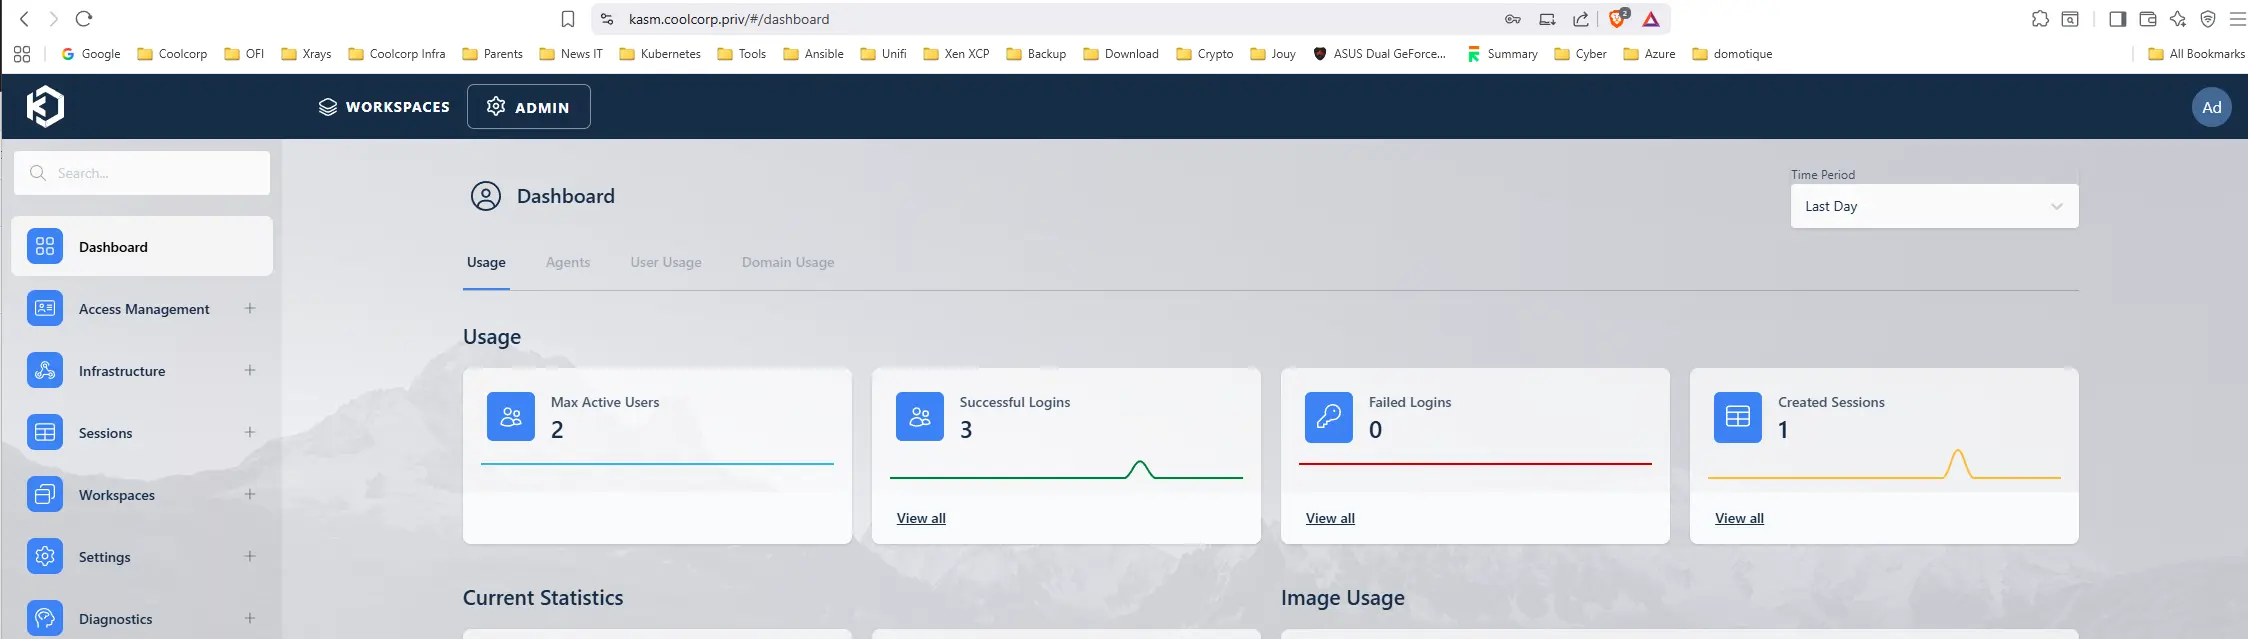Bookmark this page with the bookmark icon
The height and width of the screenshot is (639, 2248).
pyautogui.click(x=568, y=19)
